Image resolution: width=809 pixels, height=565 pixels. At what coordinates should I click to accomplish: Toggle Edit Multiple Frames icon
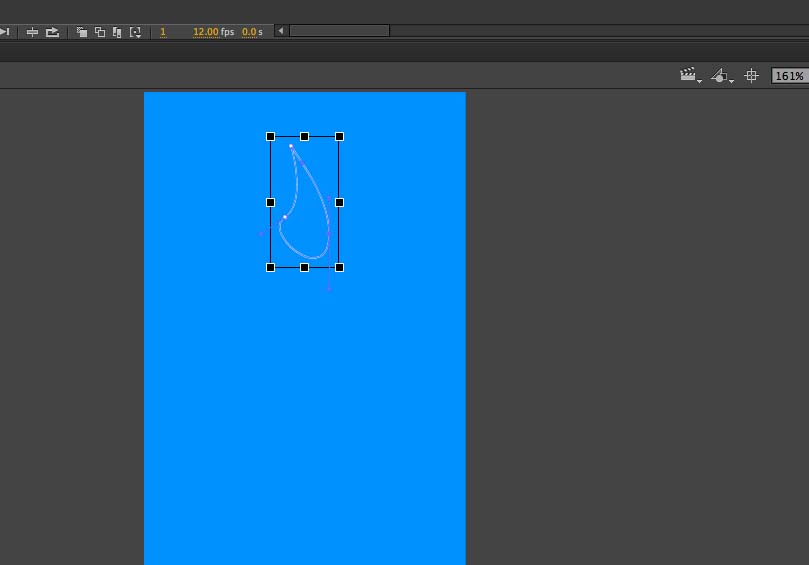117,32
